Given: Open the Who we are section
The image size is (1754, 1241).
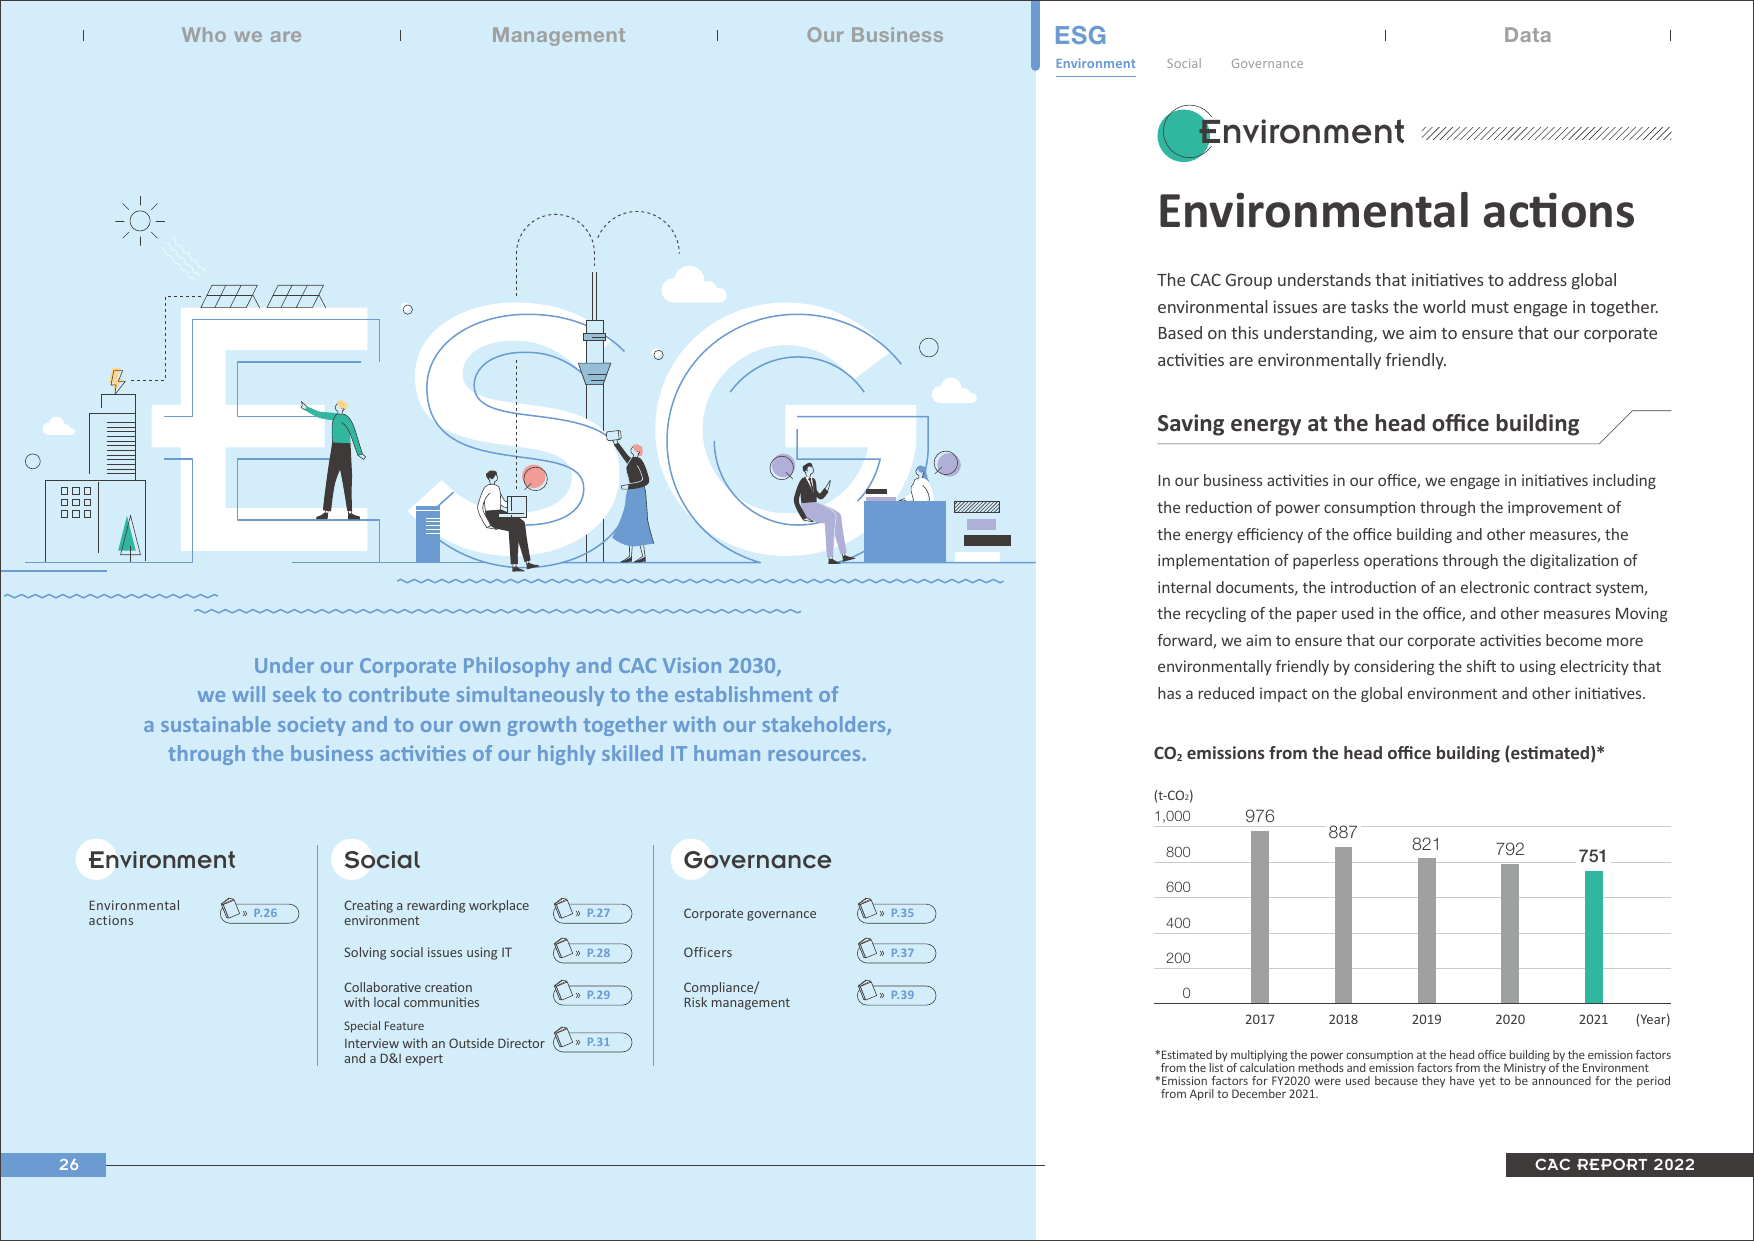Looking at the screenshot, I should (241, 35).
